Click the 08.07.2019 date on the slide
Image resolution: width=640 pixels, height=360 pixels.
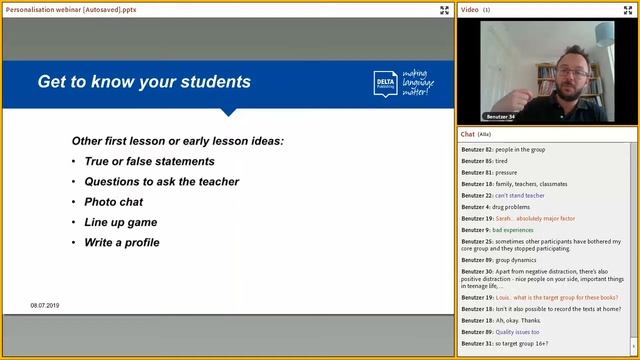point(45,305)
